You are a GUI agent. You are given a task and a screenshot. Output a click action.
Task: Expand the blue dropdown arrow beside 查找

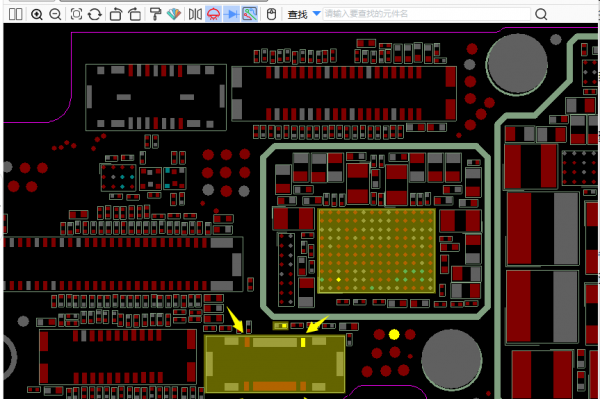316,13
